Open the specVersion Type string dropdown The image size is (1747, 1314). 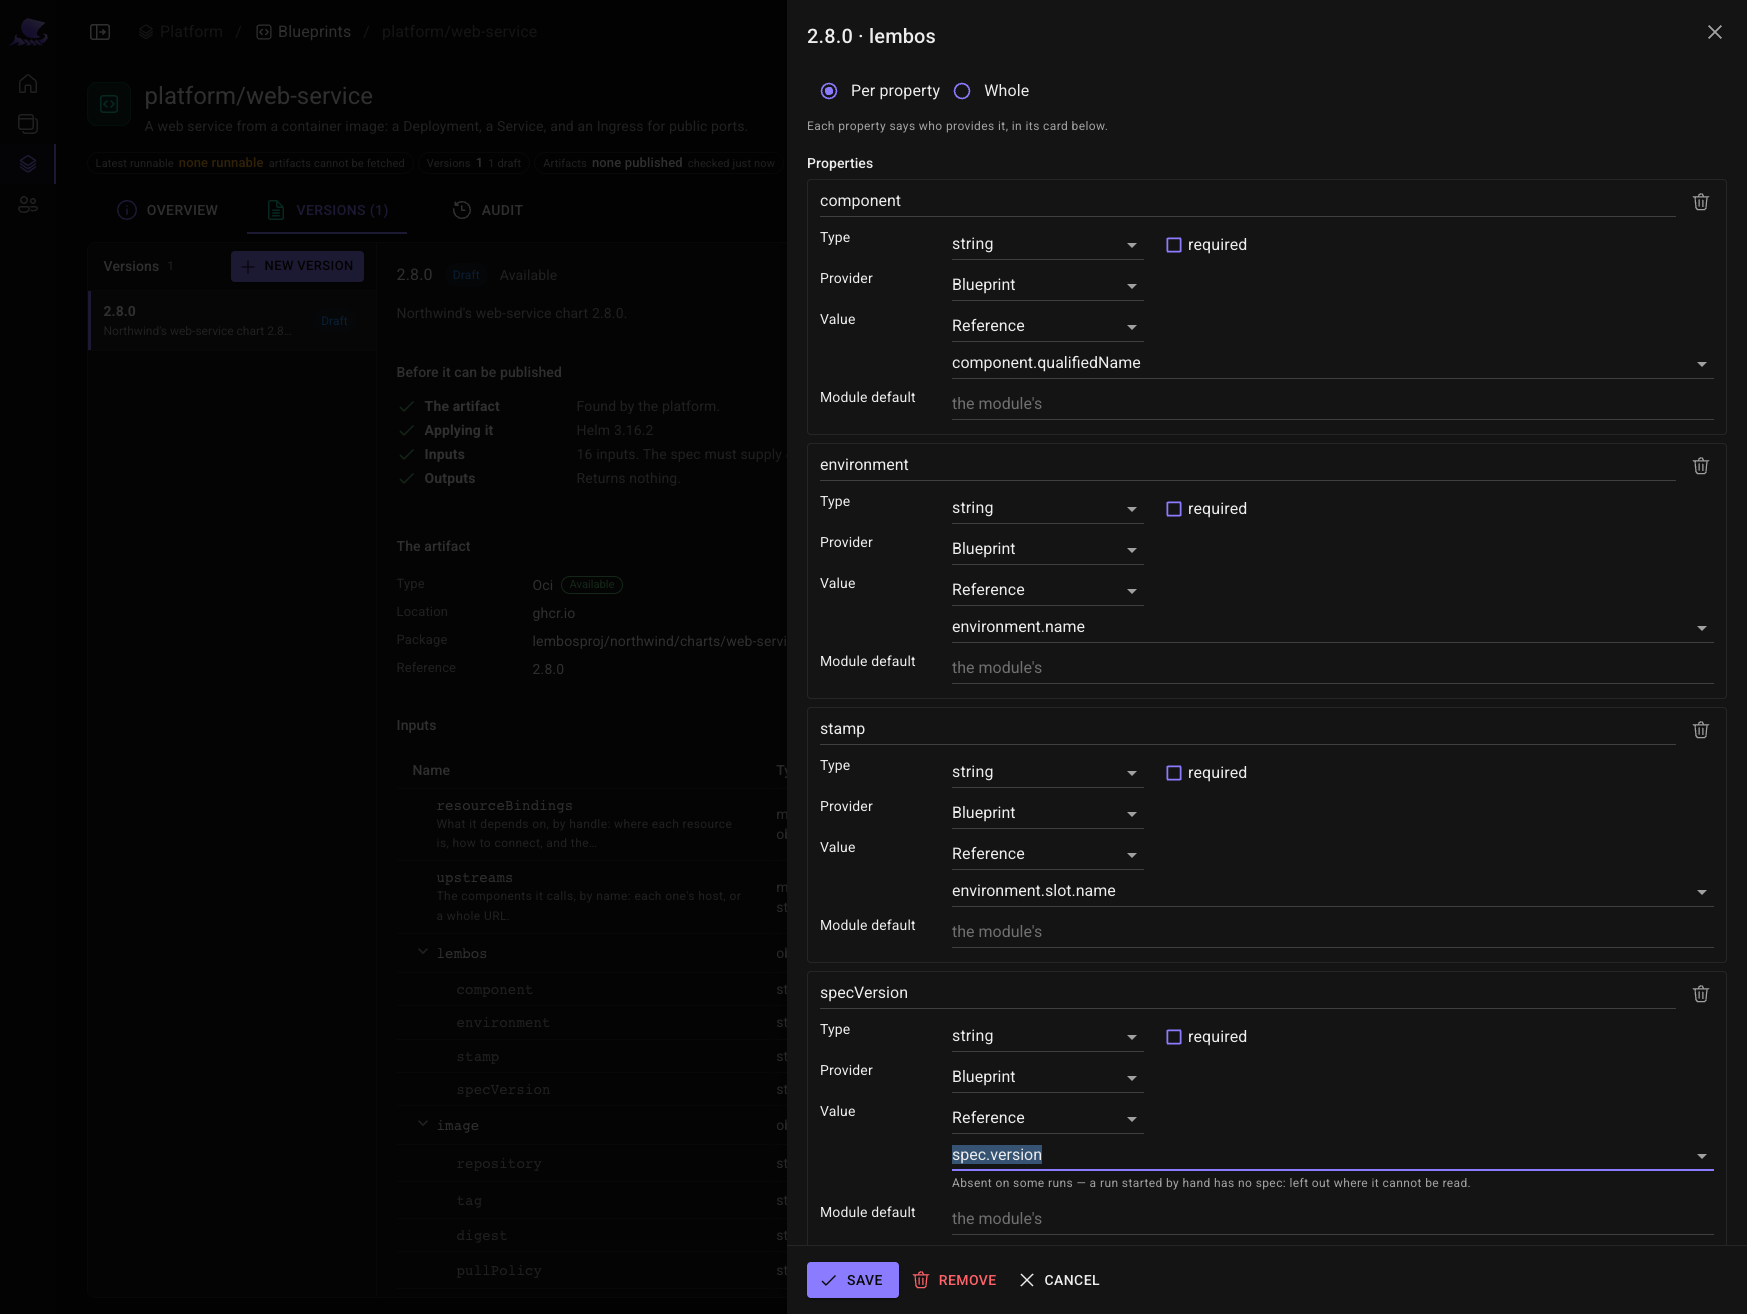[1047, 1036]
